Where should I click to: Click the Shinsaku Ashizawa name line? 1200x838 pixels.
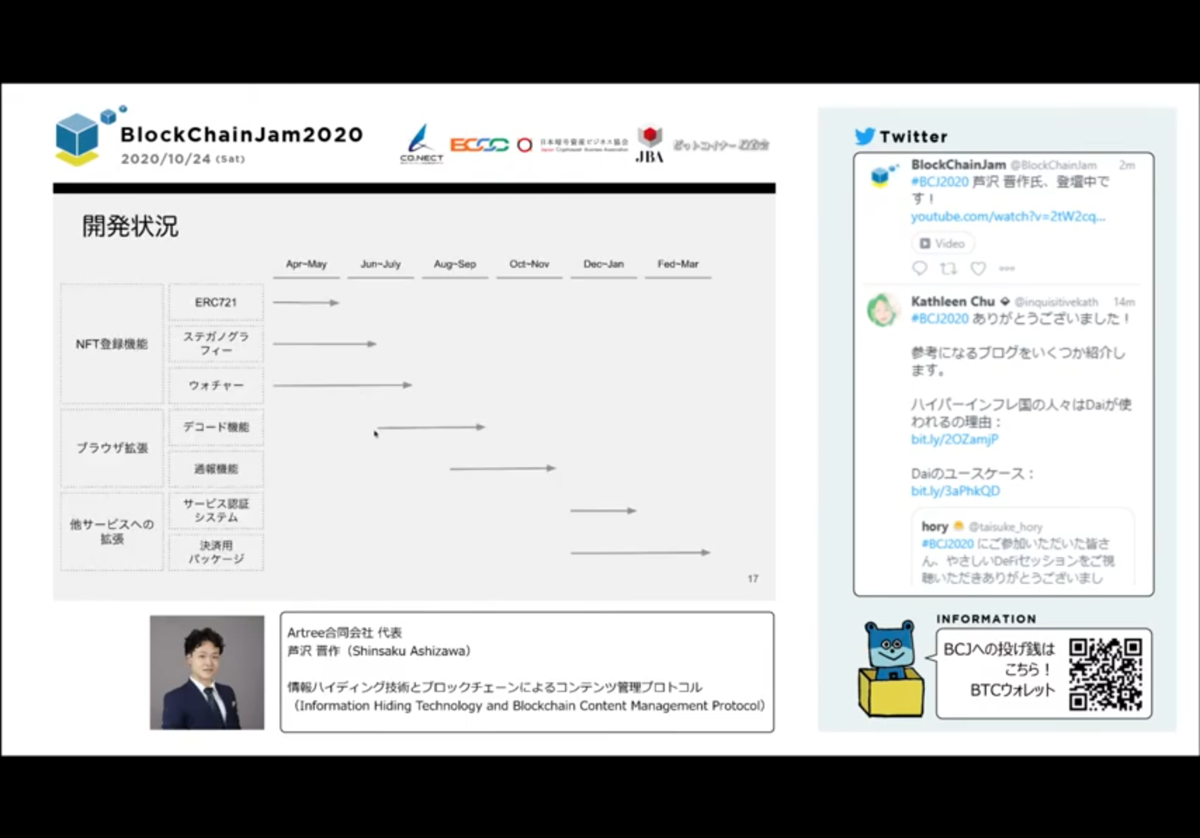(379, 651)
